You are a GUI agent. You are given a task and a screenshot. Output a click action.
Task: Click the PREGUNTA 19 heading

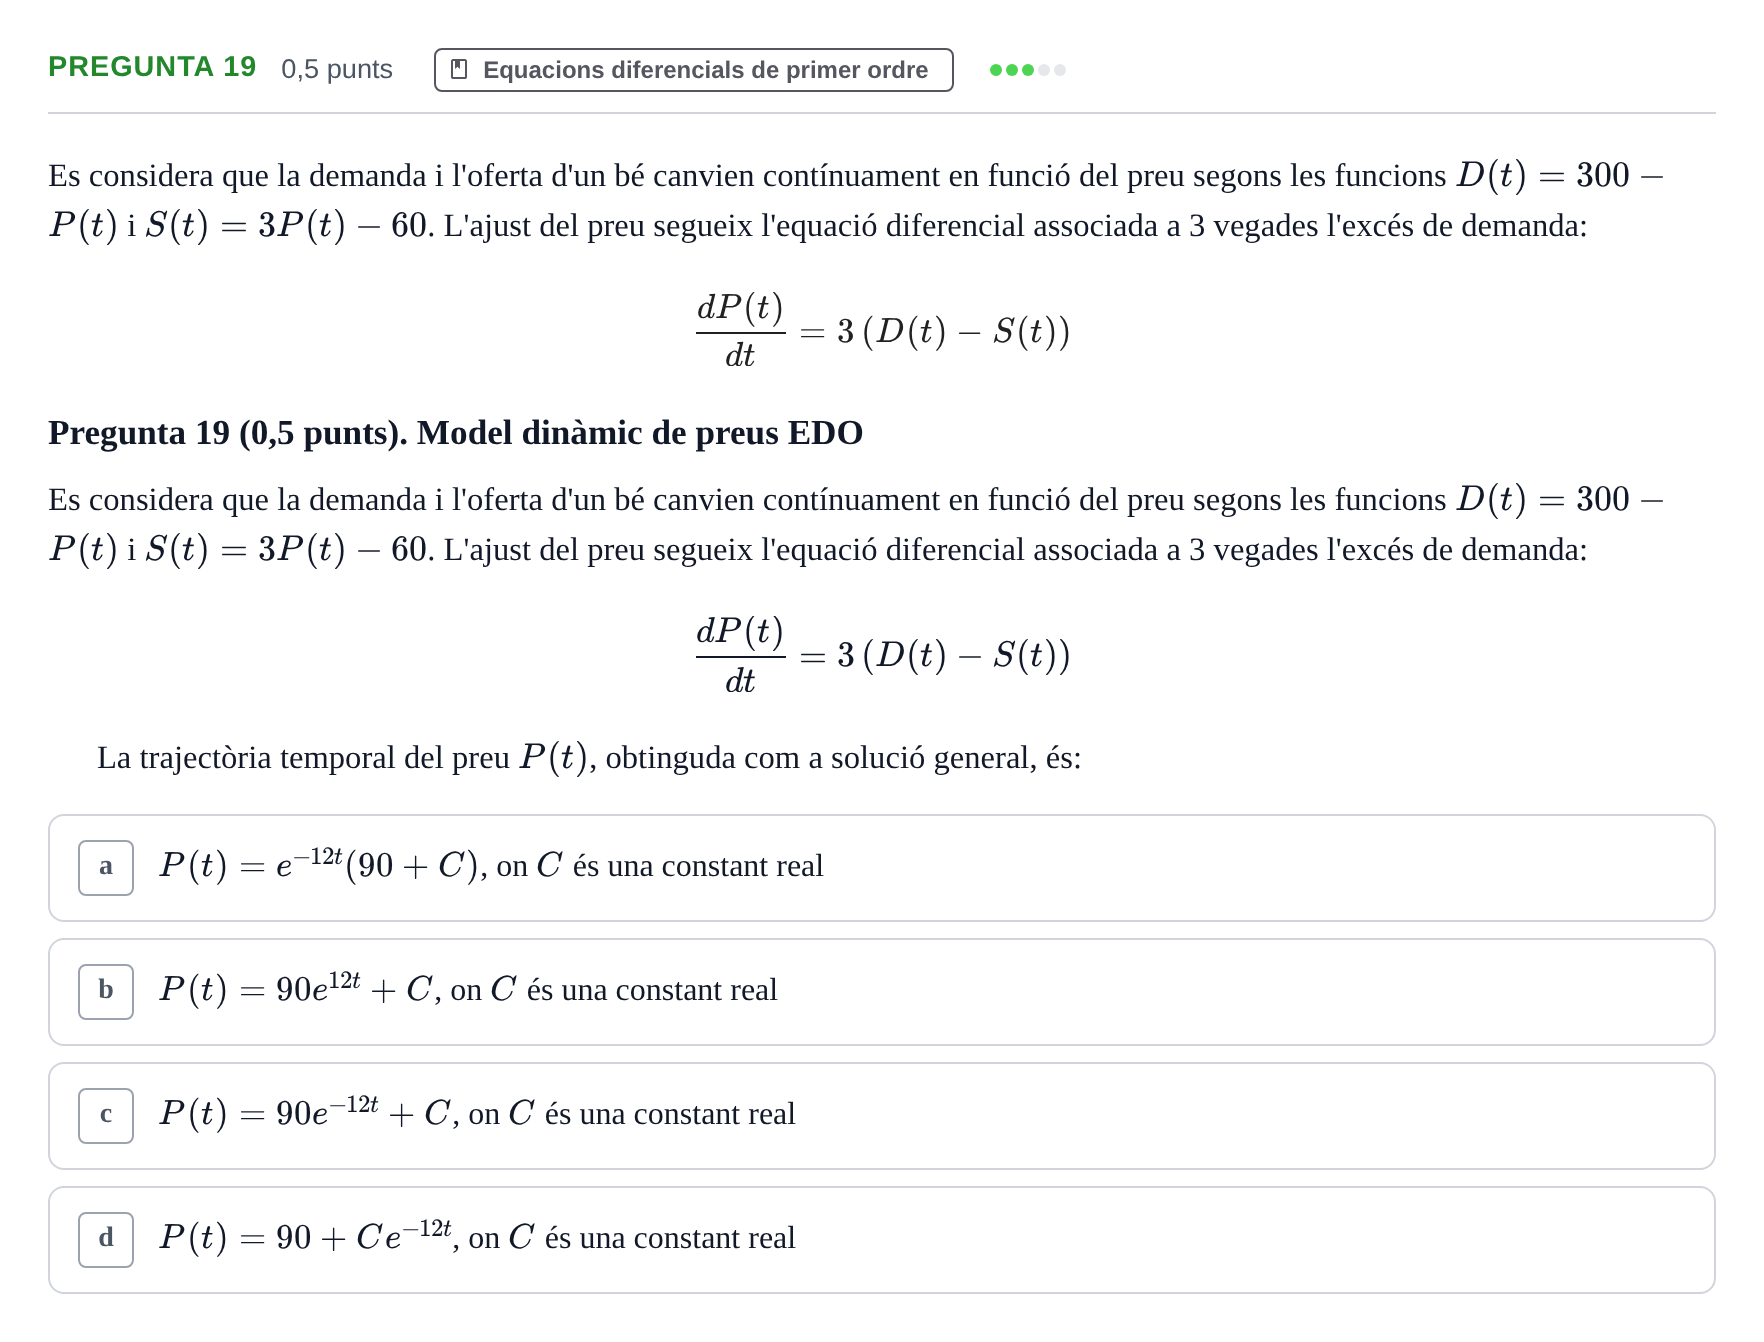pos(152,67)
